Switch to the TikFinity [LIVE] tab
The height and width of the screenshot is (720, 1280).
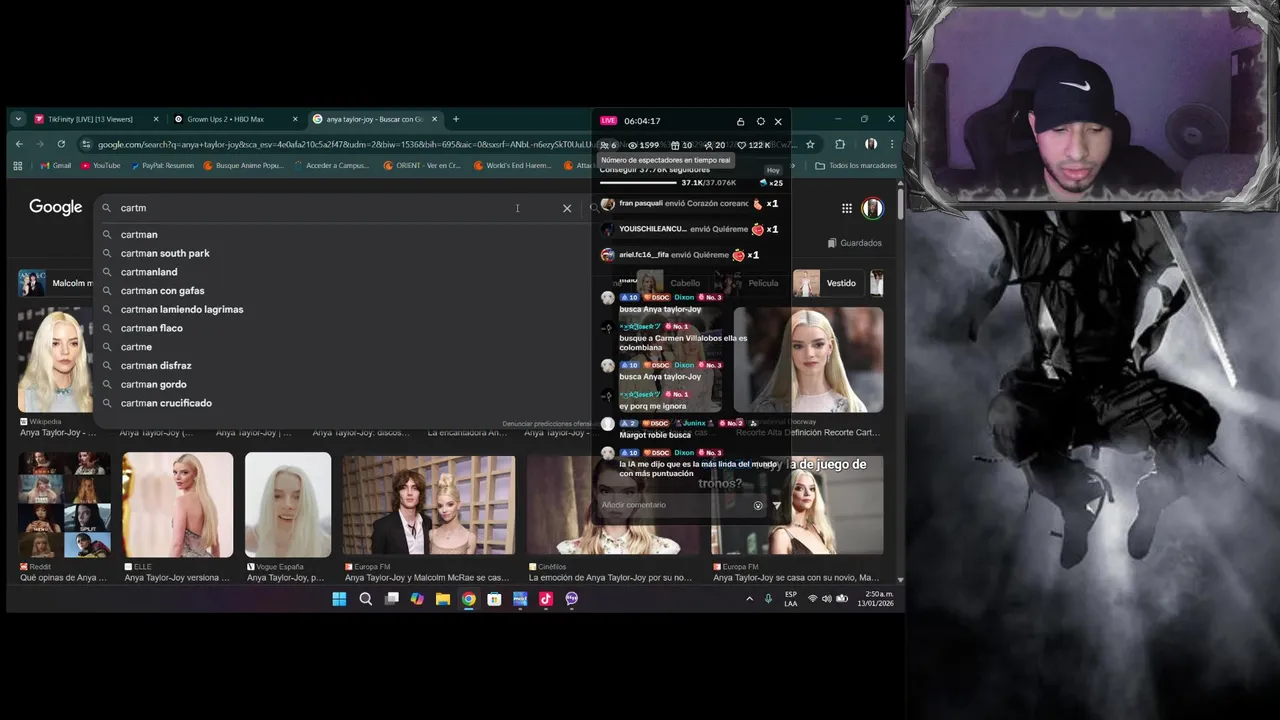point(96,119)
